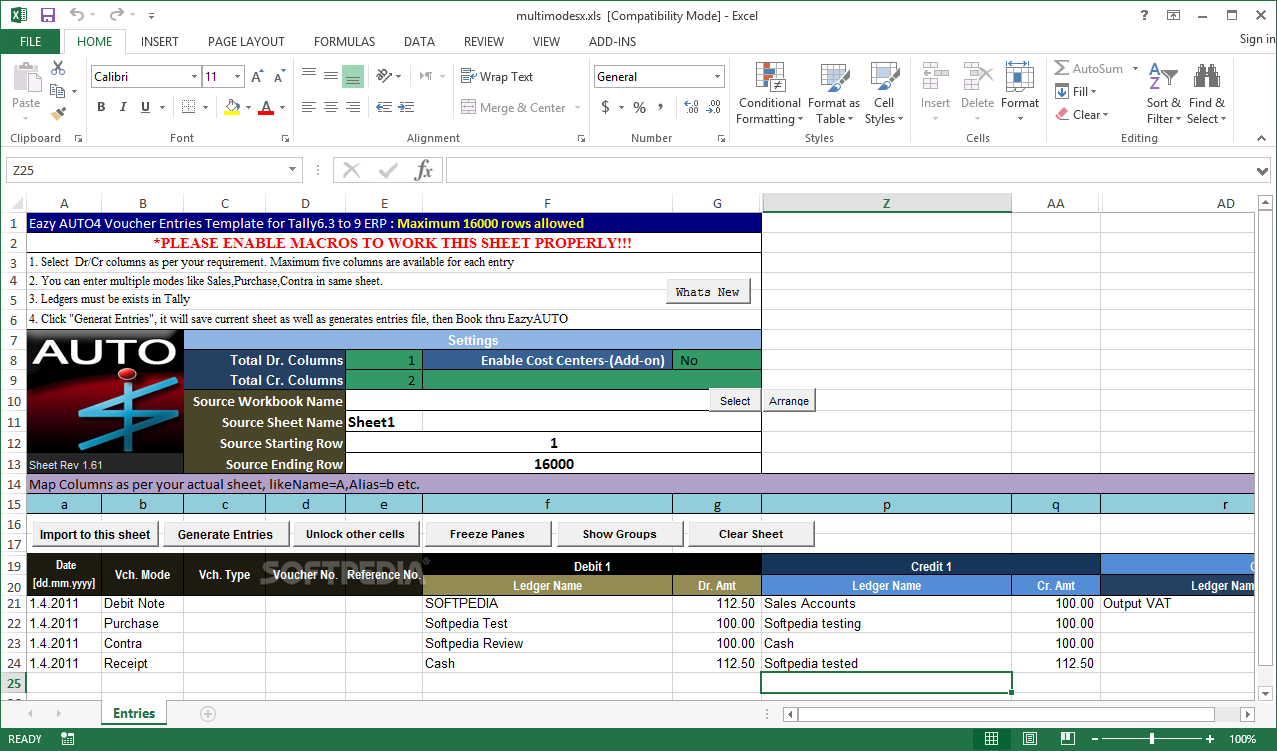The image size is (1277, 751).
Task: Switch to the INSERT tab
Action: (x=160, y=42)
